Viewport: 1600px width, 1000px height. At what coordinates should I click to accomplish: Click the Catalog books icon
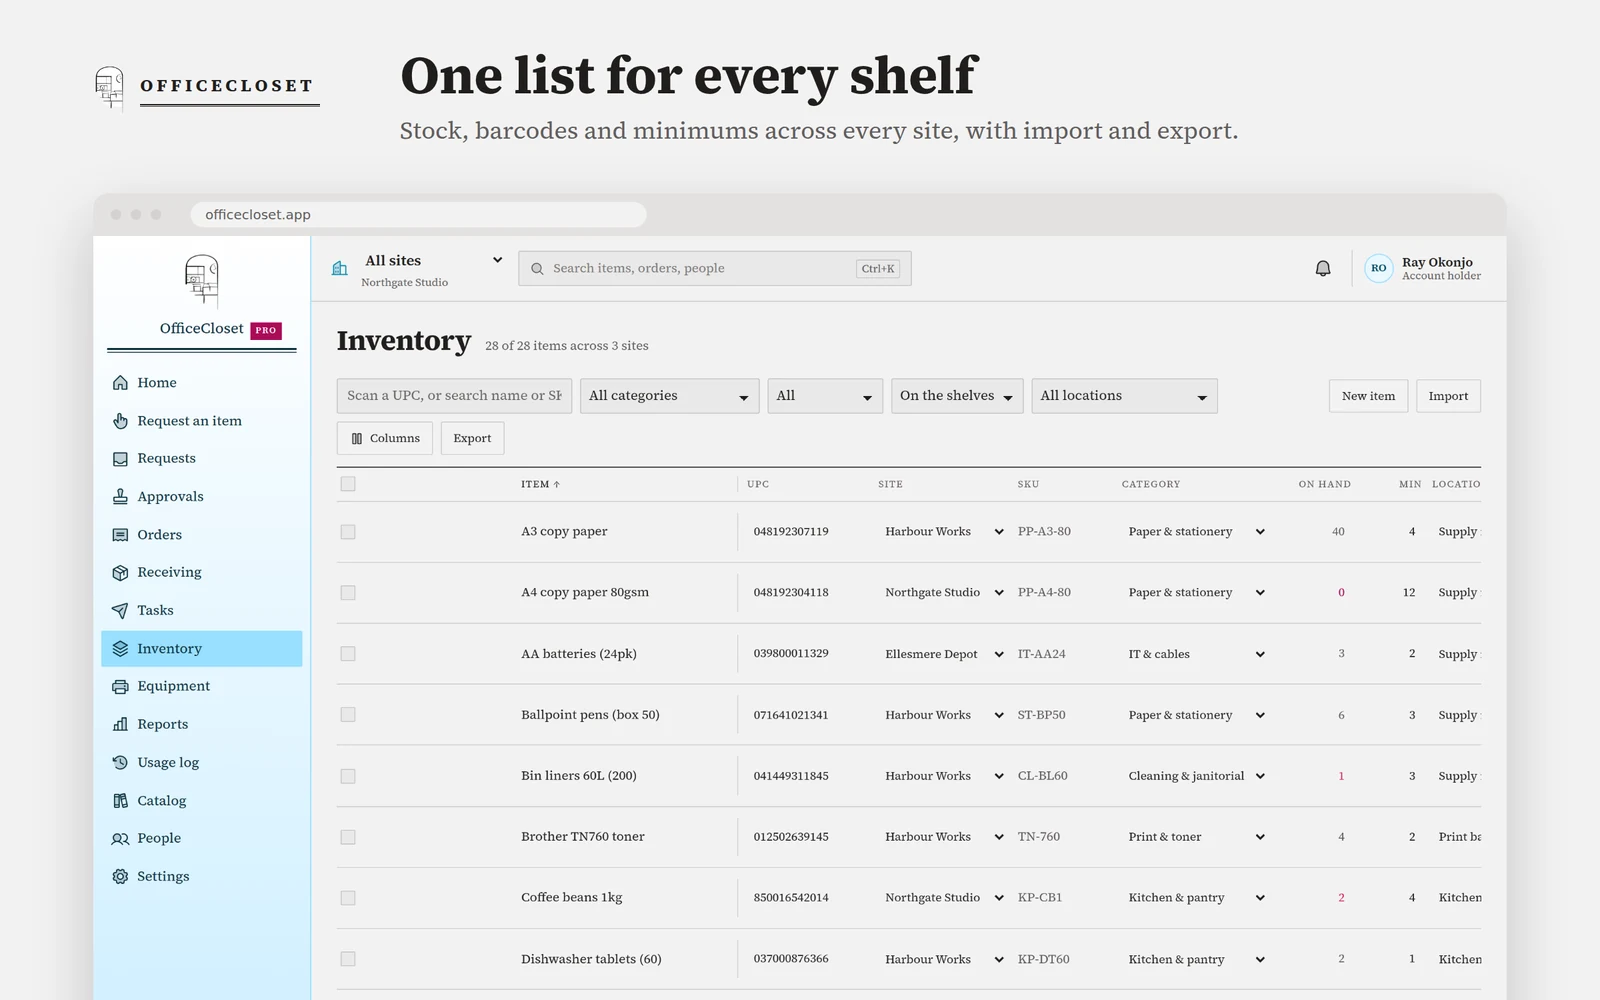click(120, 801)
